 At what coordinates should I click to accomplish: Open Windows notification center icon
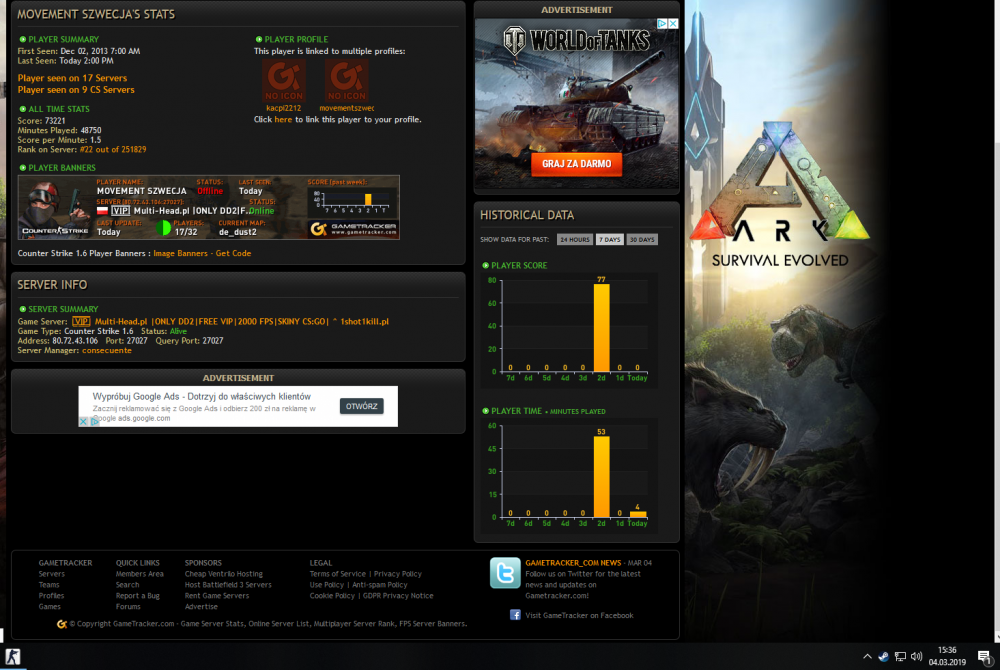point(984,656)
